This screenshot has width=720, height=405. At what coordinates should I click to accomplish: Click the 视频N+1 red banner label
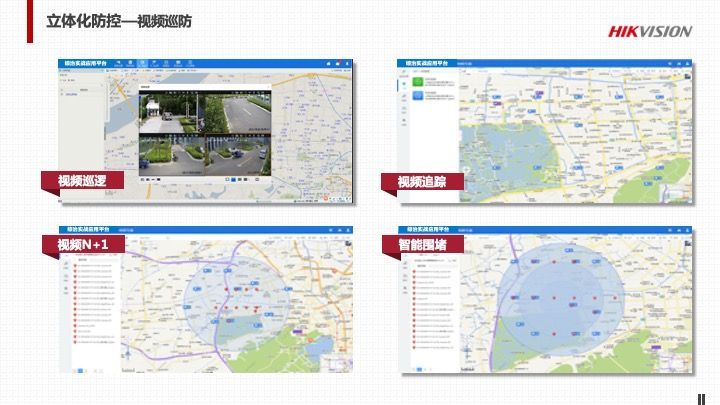(83, 244)
